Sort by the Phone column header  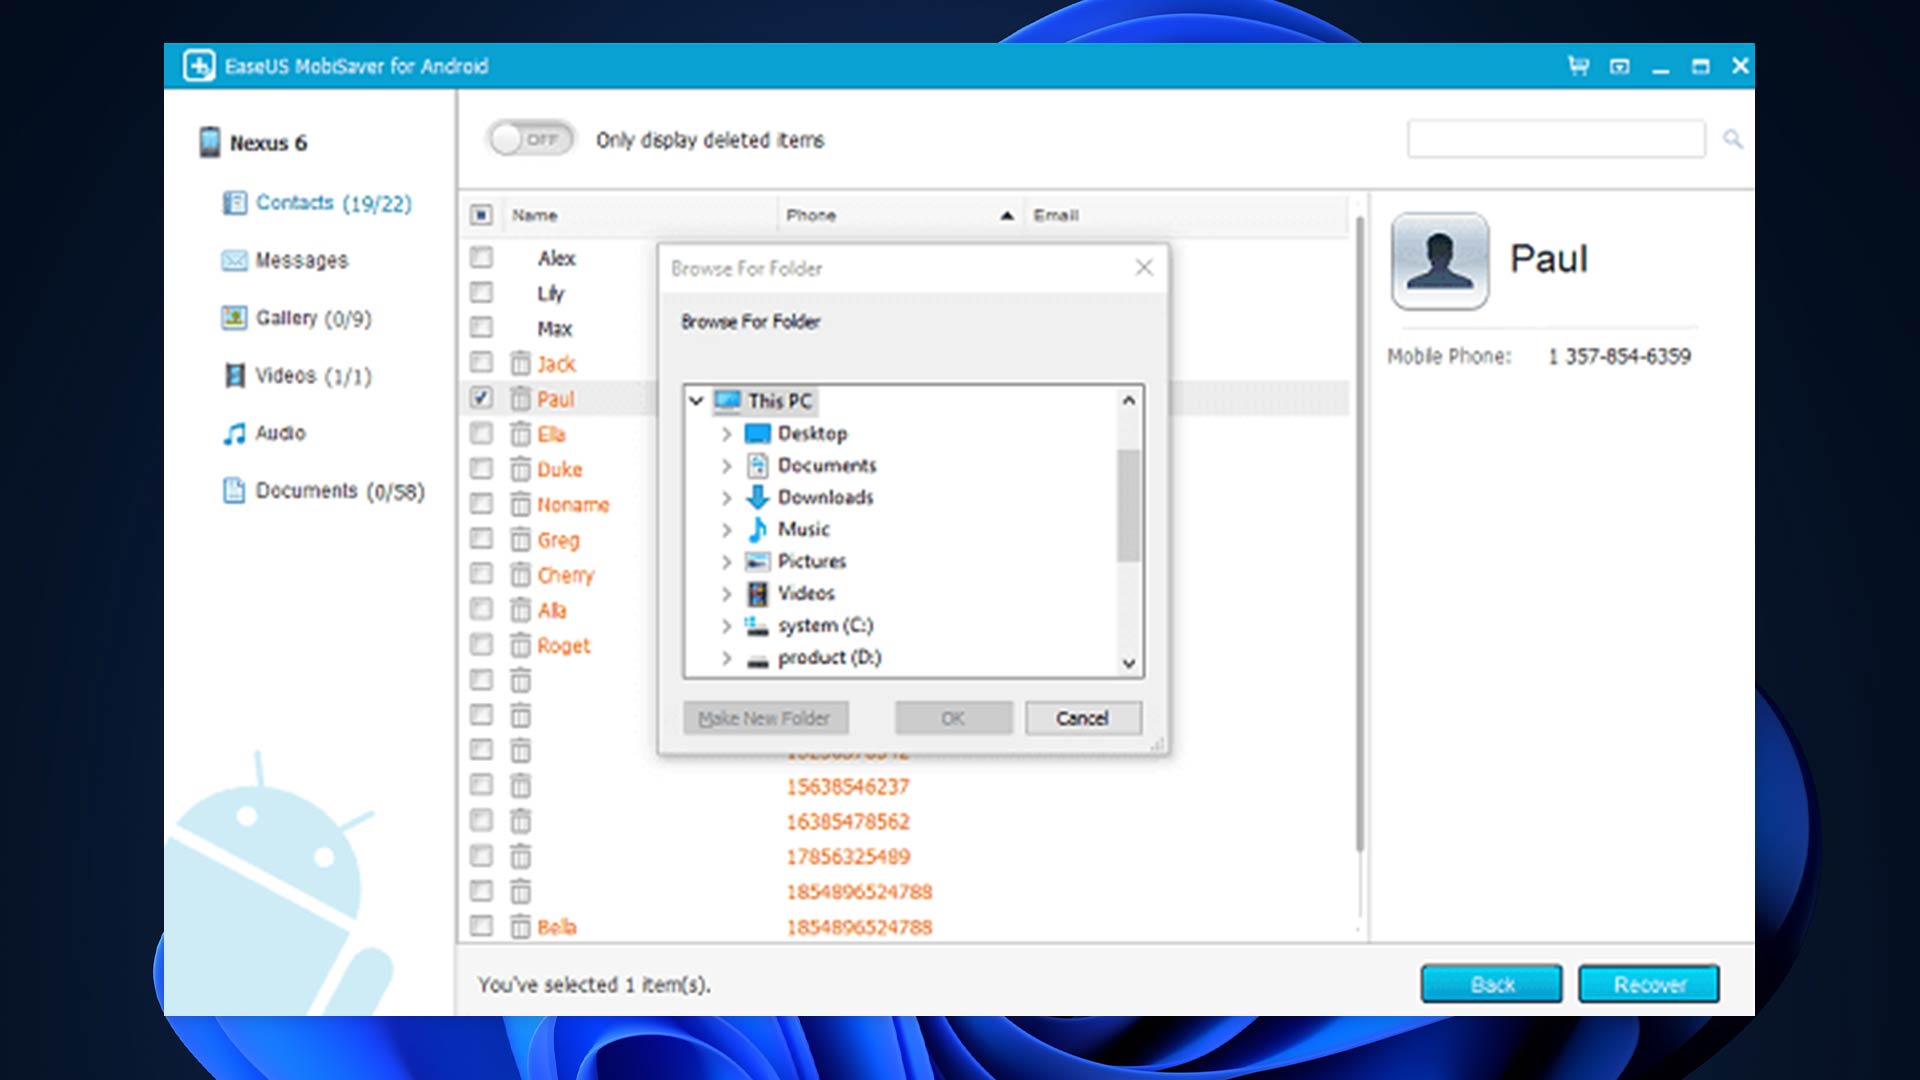[900, 215]
